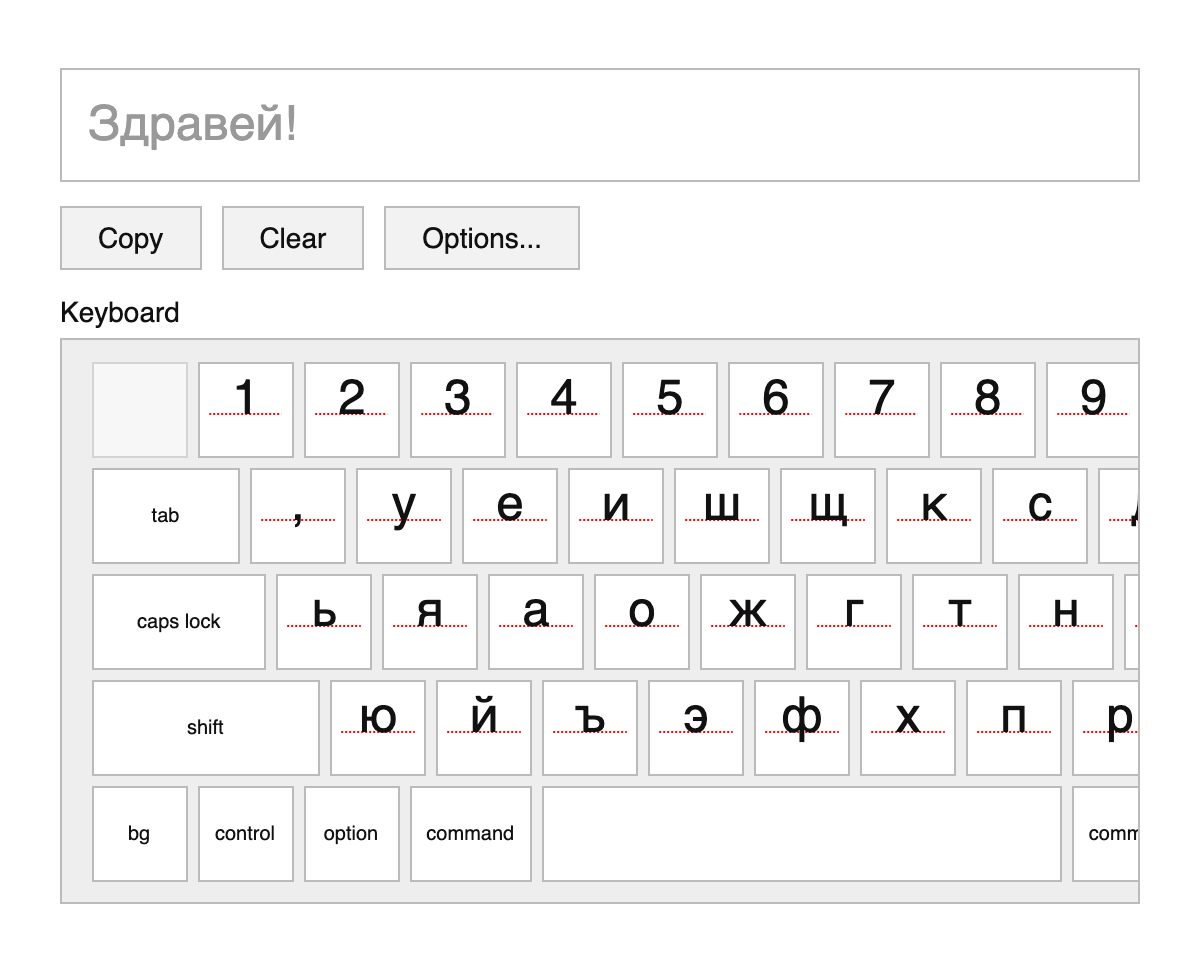
Task: Toggle the caps lock key
Action: [x=178, y=621]
